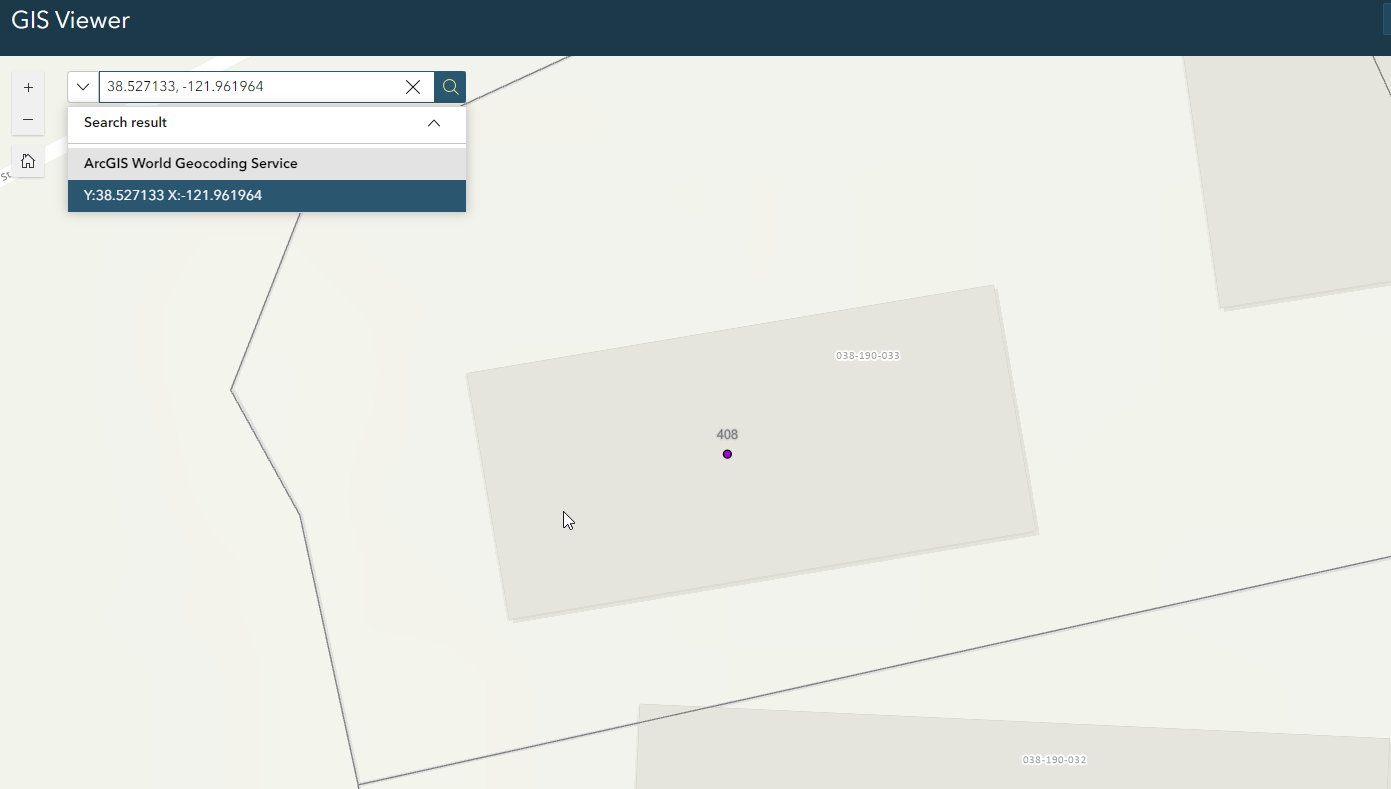1391x789 pixels.
Task: Click the 408 address label text
Action: pyautogui.click(x=726, y=434)
